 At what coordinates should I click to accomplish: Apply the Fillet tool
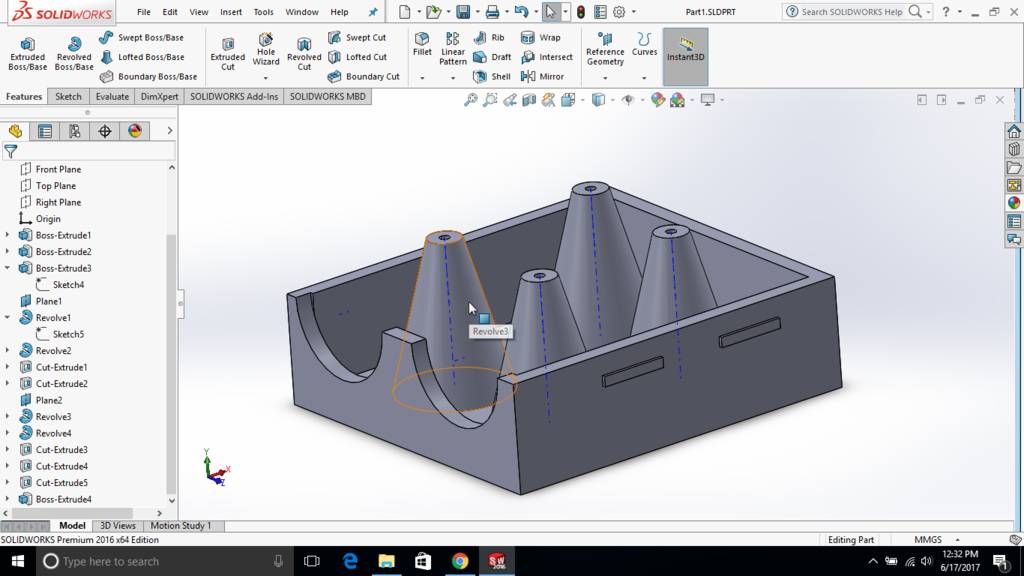click(x=422, y=44)
